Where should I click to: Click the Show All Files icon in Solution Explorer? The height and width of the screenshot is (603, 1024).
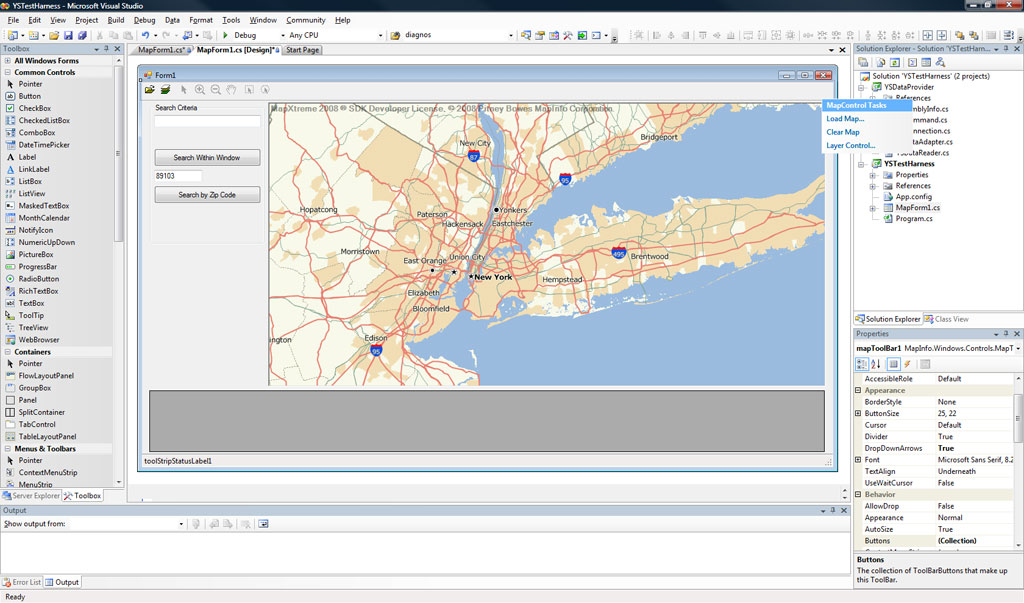pos(880,62)
